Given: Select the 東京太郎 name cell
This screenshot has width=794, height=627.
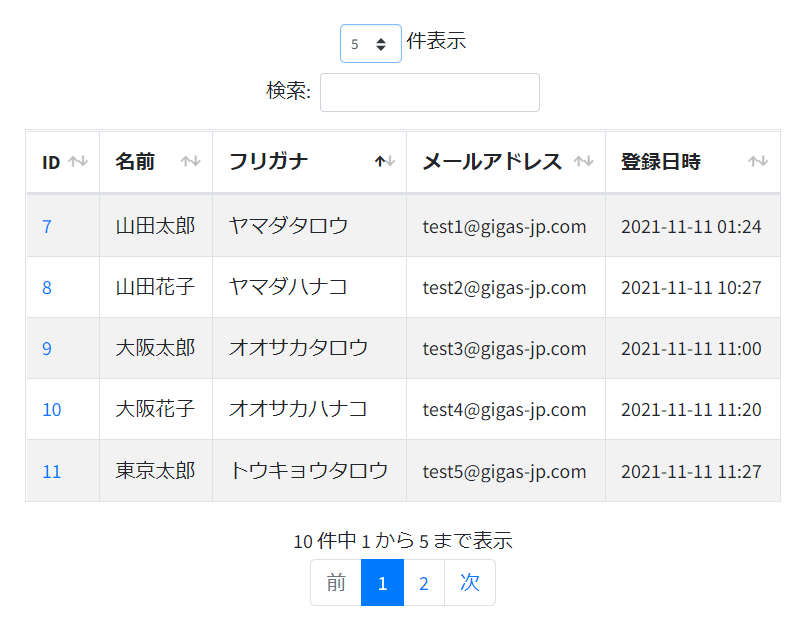Looking at the screenshot, I should (x=156, y=471).
